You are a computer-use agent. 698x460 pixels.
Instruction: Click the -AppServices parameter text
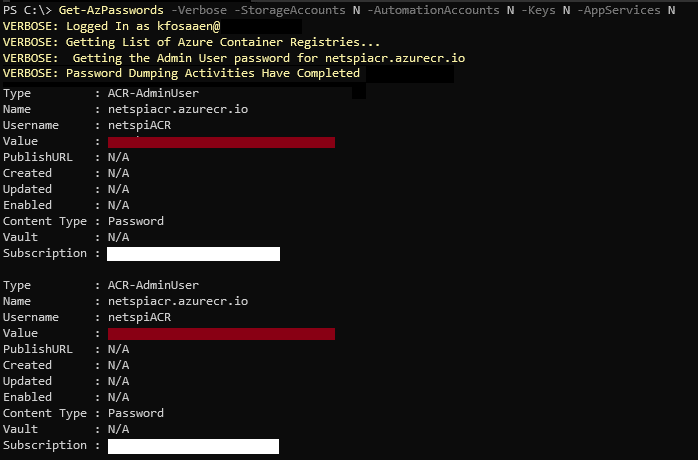pos(618,10)
